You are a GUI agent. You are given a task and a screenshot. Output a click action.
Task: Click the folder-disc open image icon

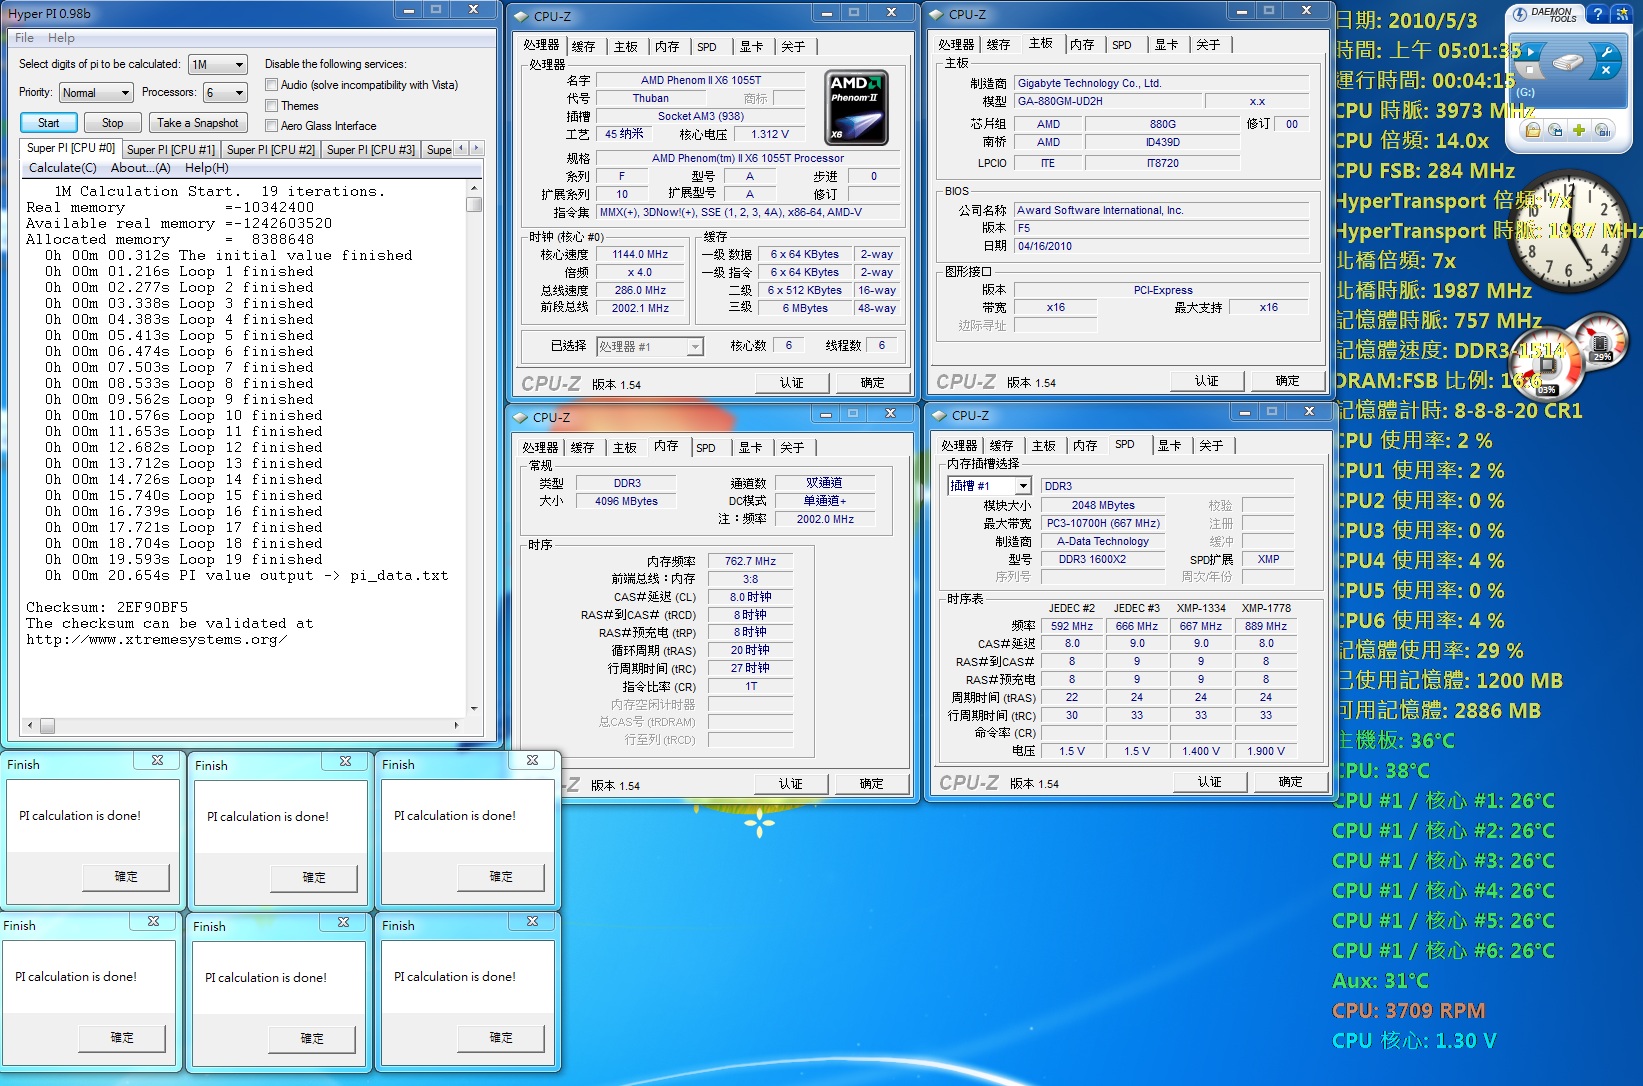pos(1532,130)
